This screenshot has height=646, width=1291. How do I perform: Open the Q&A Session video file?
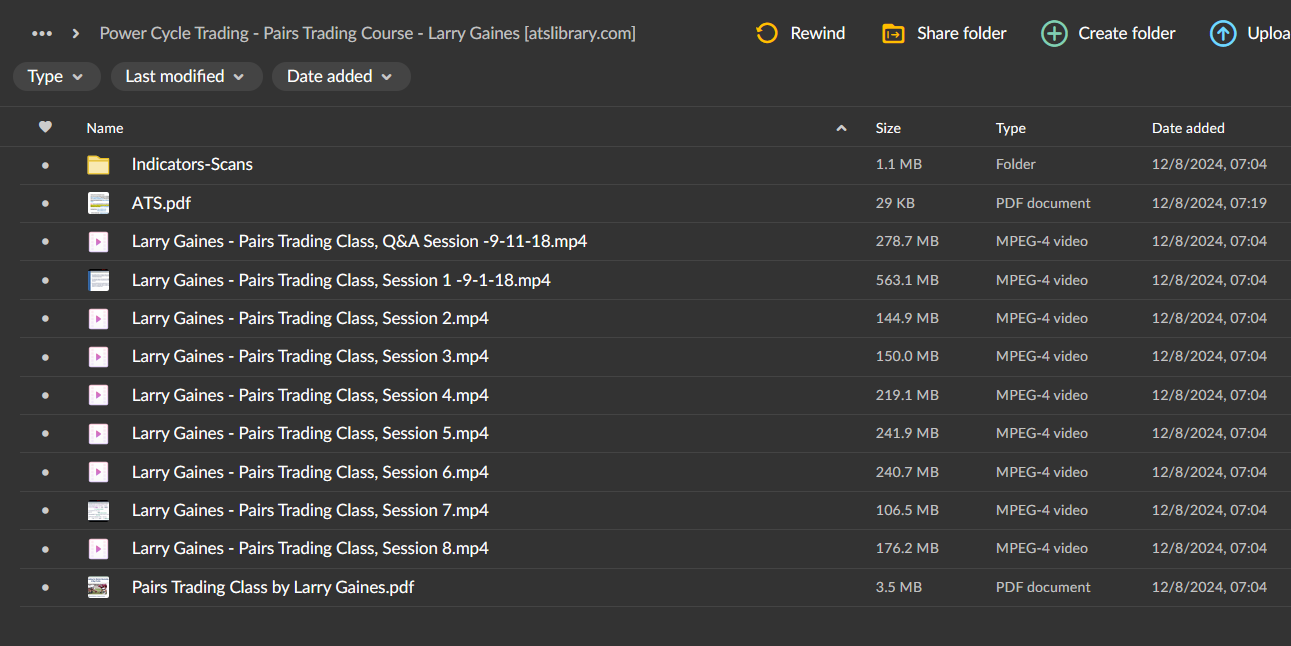[x=360, y=241]
